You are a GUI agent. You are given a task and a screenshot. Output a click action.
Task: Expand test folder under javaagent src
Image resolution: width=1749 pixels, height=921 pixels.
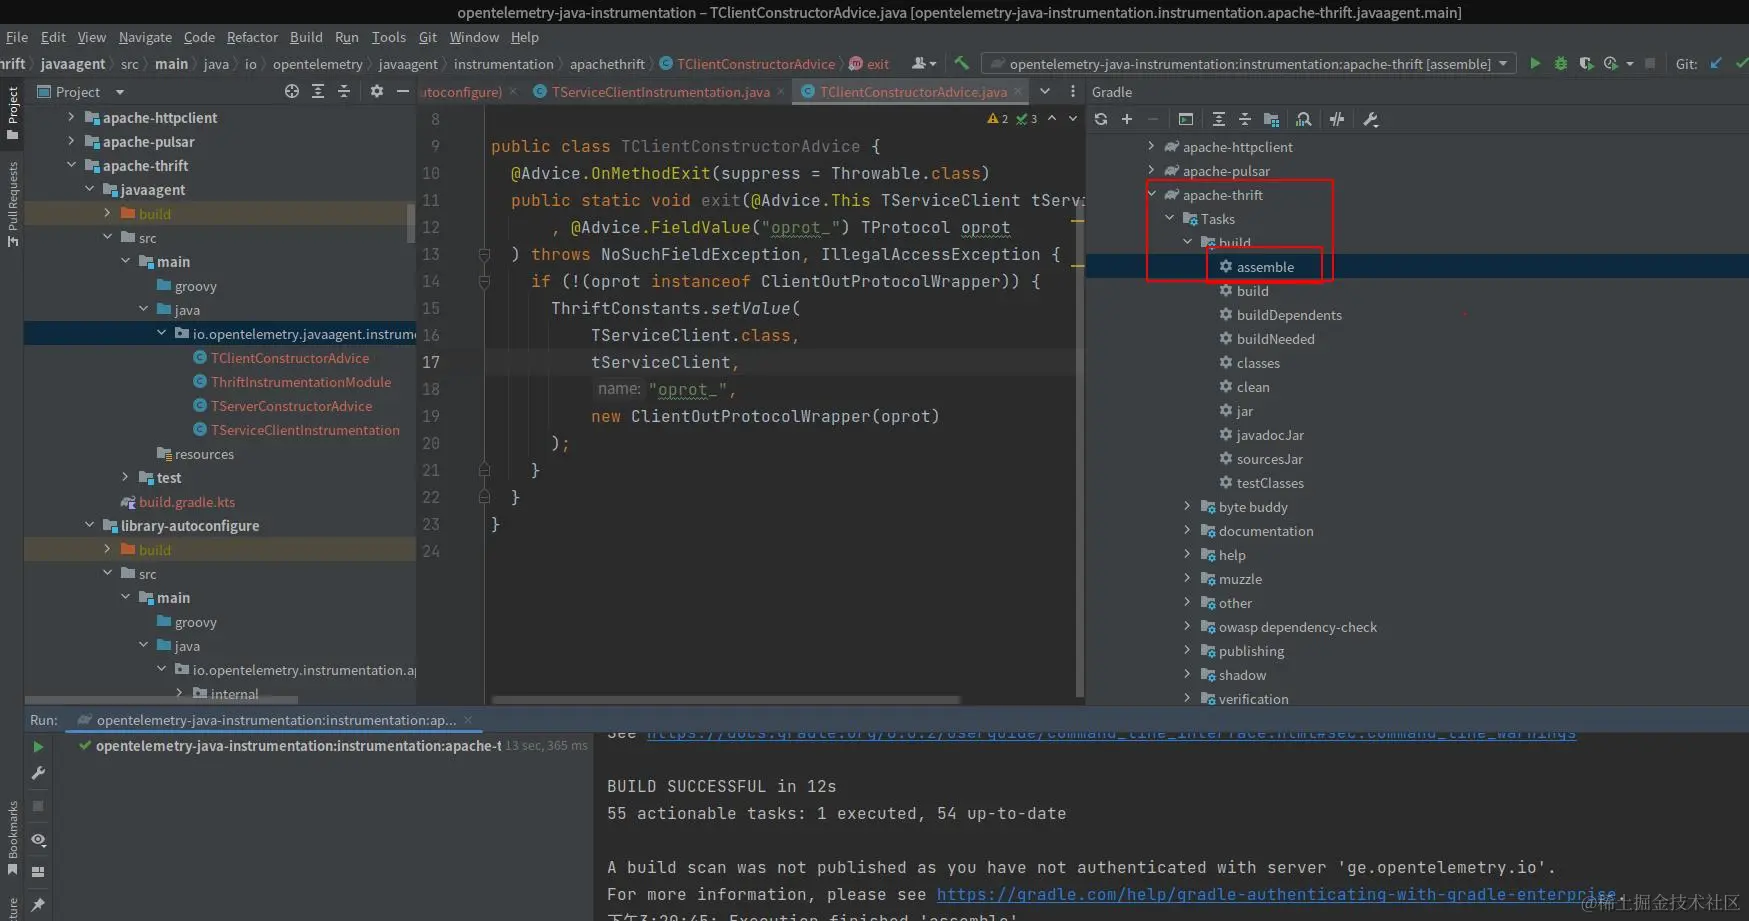[x=125, y=477]
